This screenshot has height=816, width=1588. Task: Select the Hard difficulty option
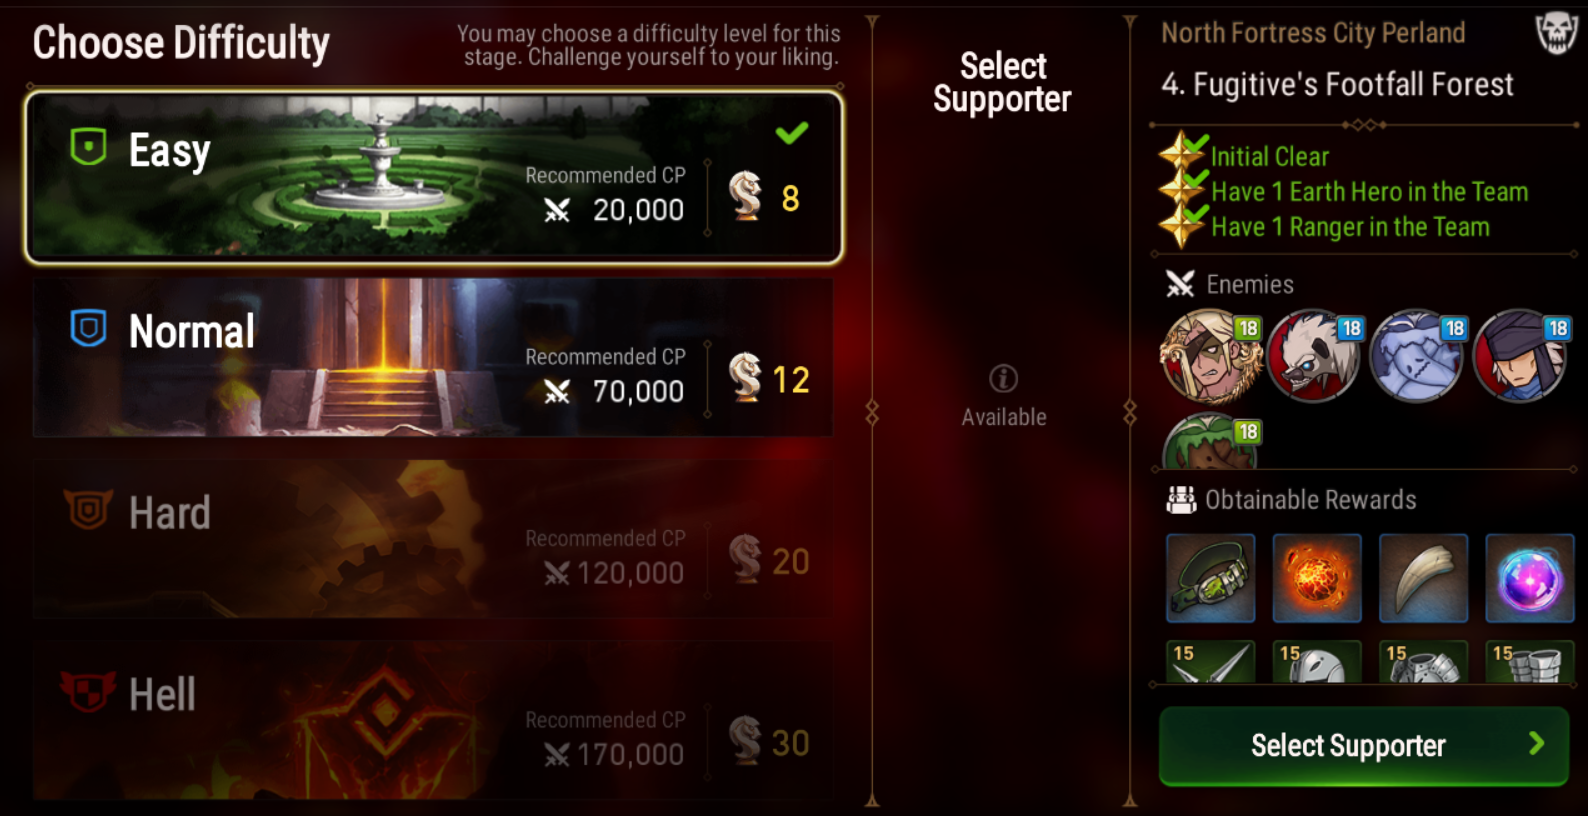433,539
